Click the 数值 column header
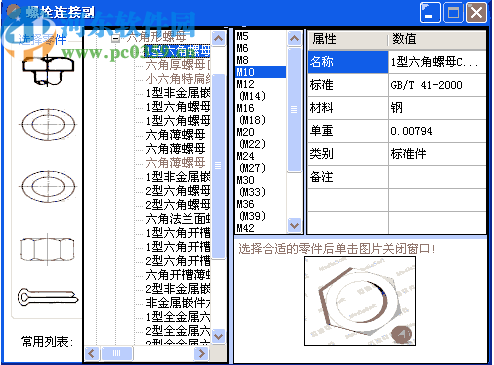 [x=437, y=39]
